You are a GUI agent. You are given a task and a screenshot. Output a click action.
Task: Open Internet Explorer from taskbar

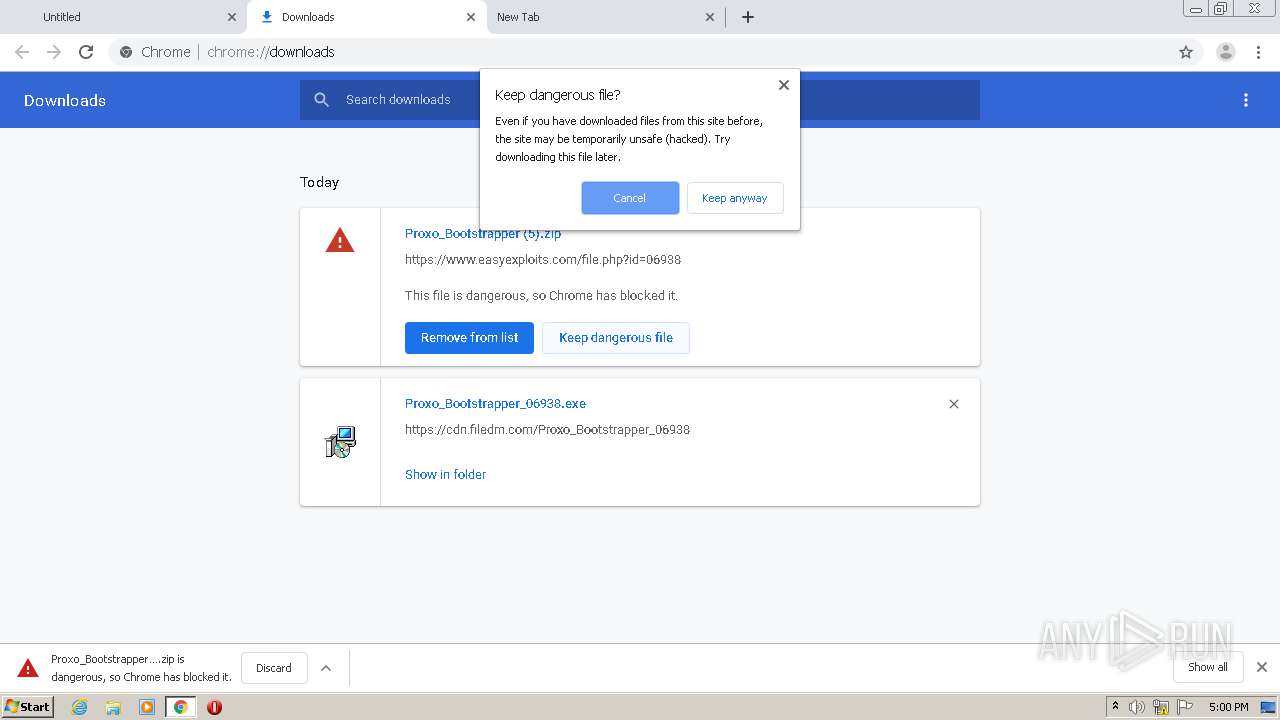[x=80, y=707]
